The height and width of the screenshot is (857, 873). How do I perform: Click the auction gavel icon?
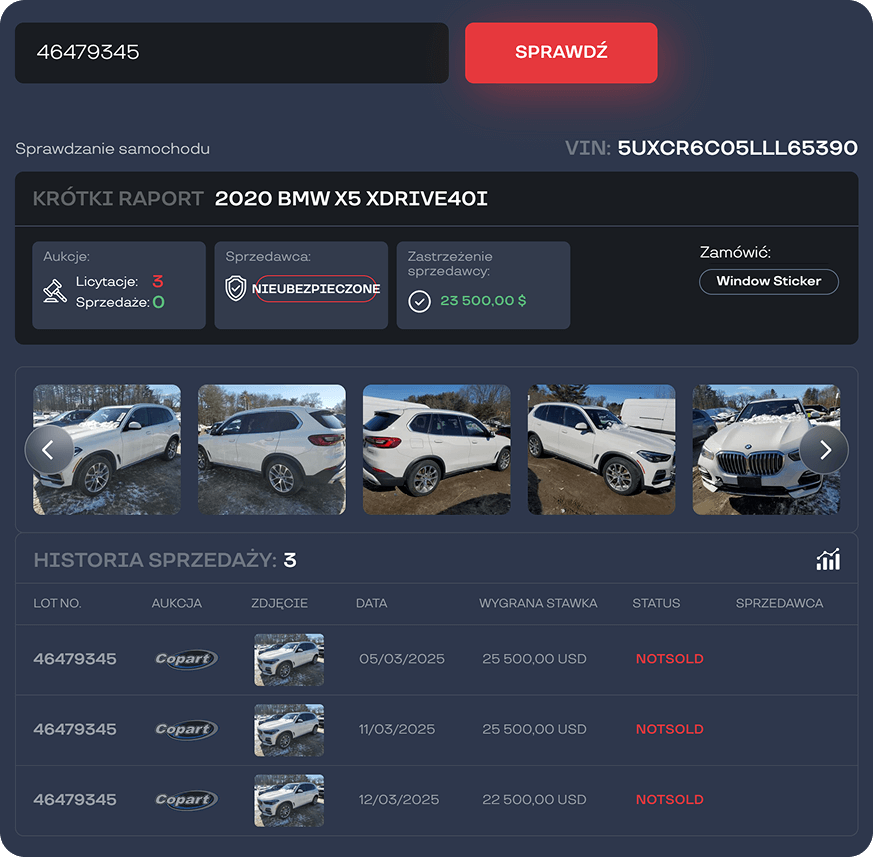[x=54, y=291]
